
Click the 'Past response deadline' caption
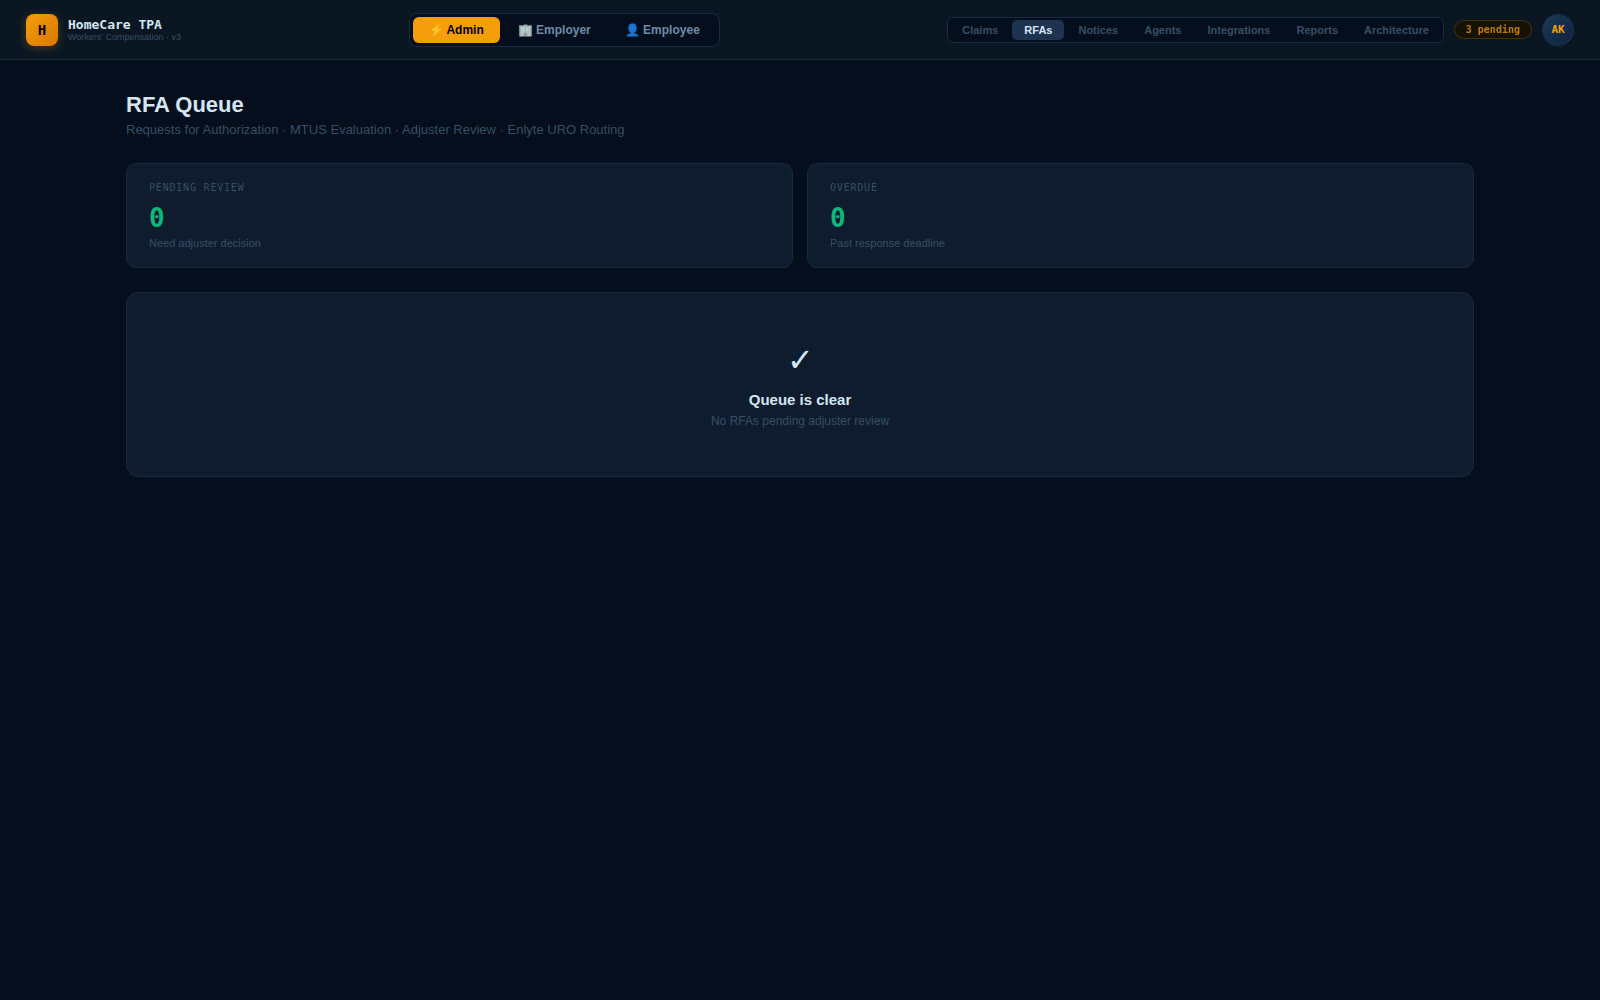point(887,243)
